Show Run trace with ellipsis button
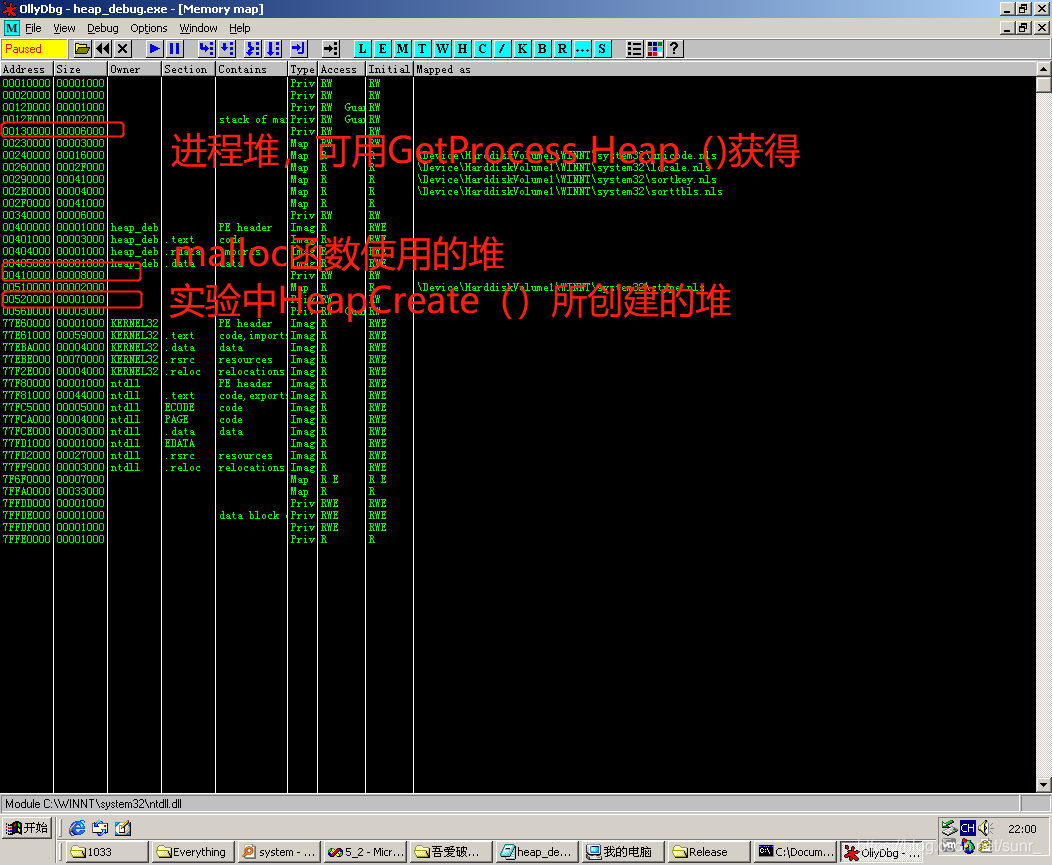Viewport: 1052px width, 865px height. (582, 49)
